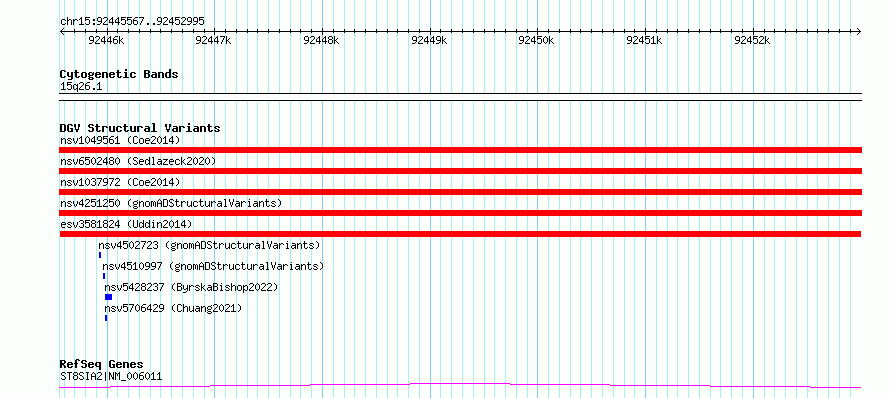Screen dimensions: 890x398
Task: Open variant nsv4502723 (gnomADStructuralVariants) label
Action: point(209,245)
